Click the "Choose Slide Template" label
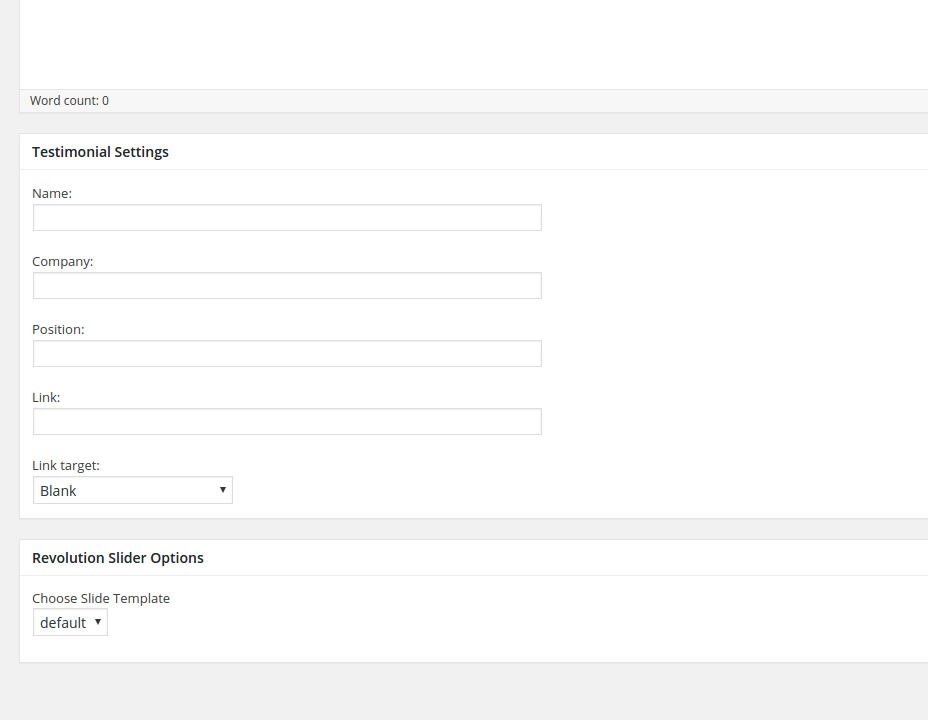 101,599
